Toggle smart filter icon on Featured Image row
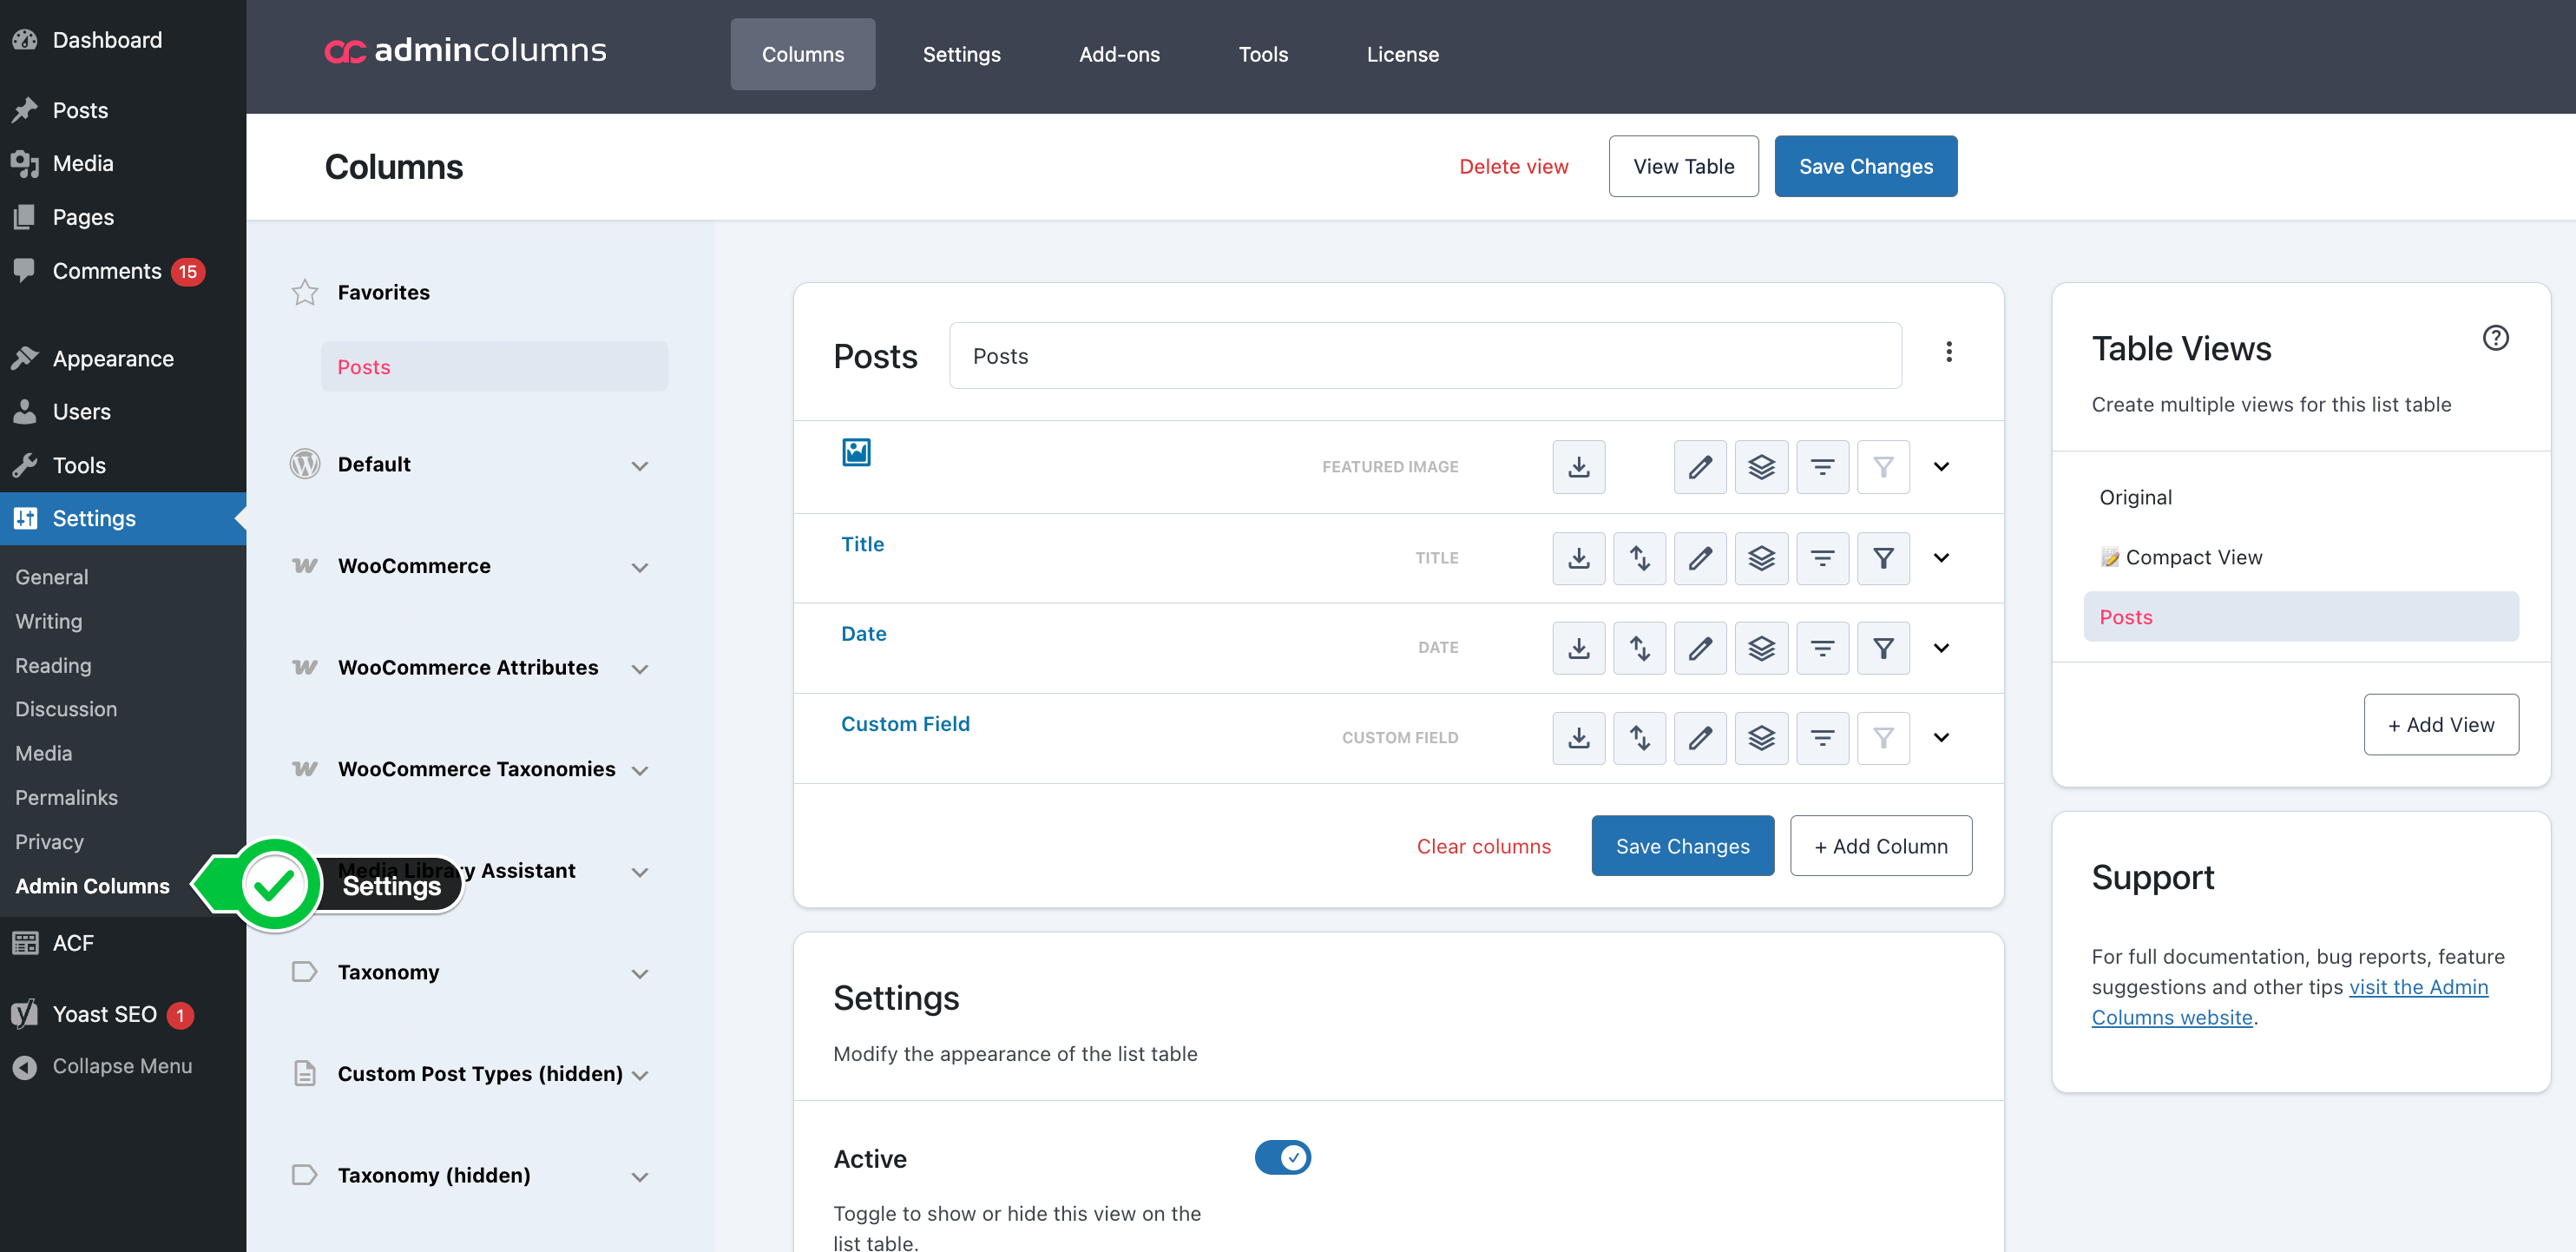This screenshot has height=1252, width=2576. click(1822, 467)
